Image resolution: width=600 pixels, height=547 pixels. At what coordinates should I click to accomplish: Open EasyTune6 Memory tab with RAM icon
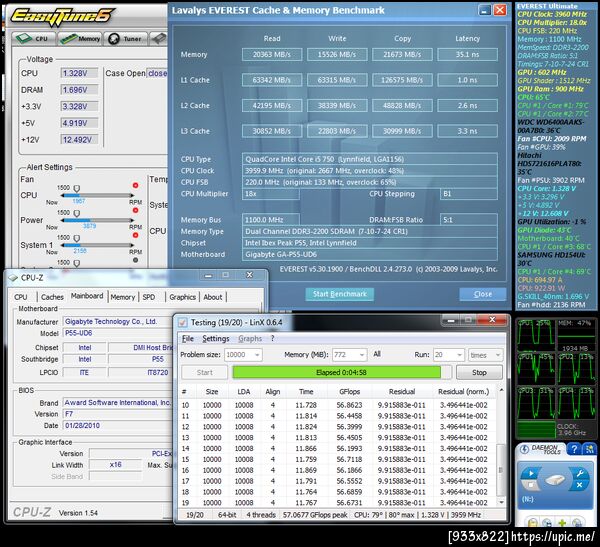[80, 39]
